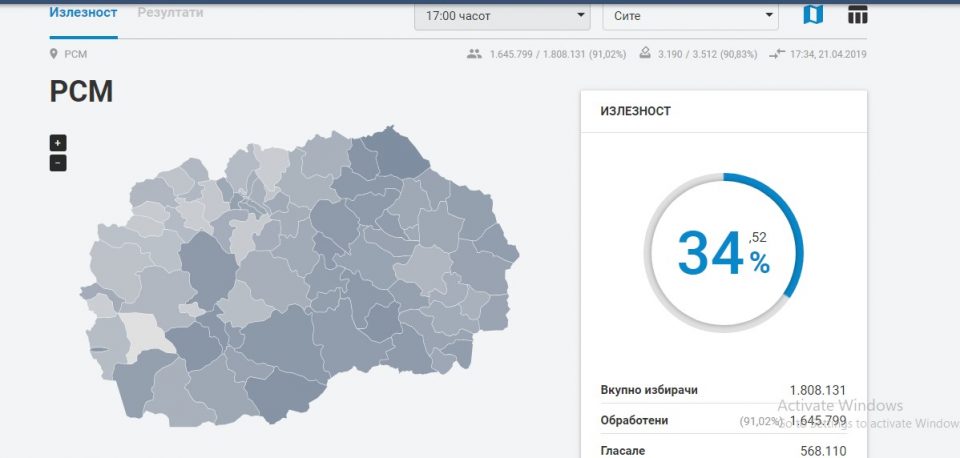Open the Резултати tab
This screenshot has height=458, width=960.
pyautogui.click(x=170, y=13)
